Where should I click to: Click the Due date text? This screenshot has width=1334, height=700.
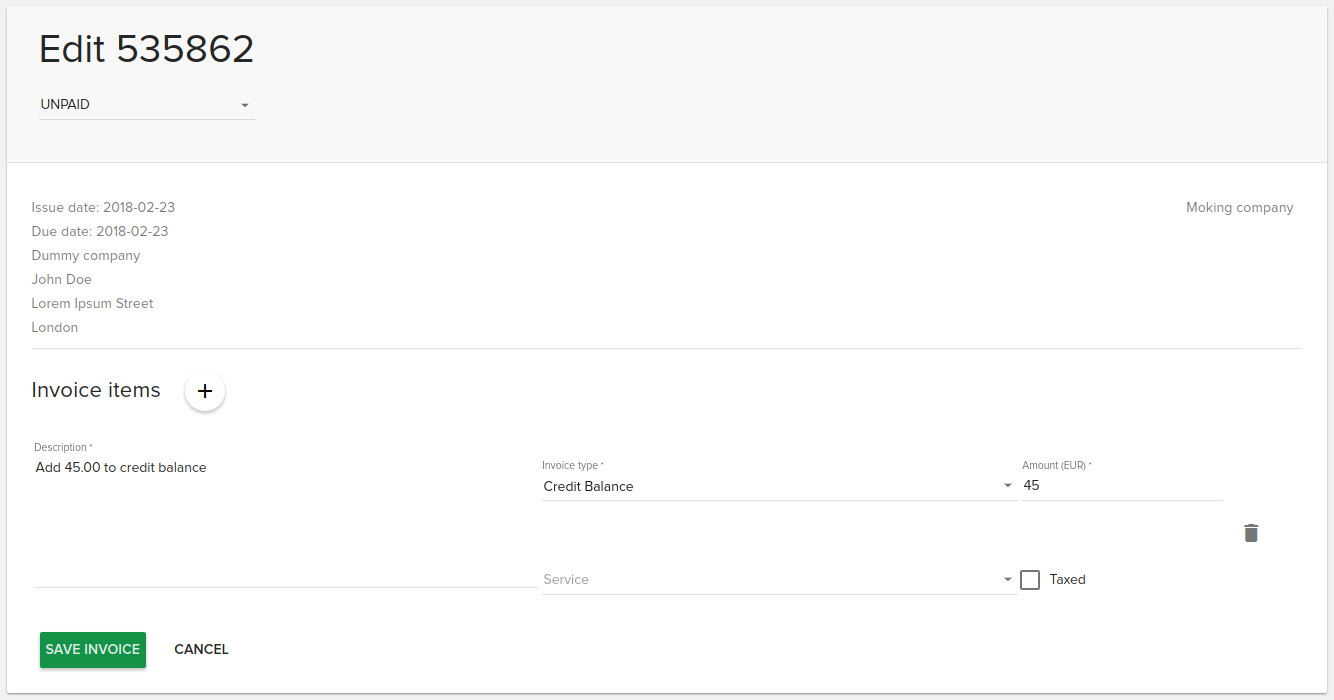[99, 231]
